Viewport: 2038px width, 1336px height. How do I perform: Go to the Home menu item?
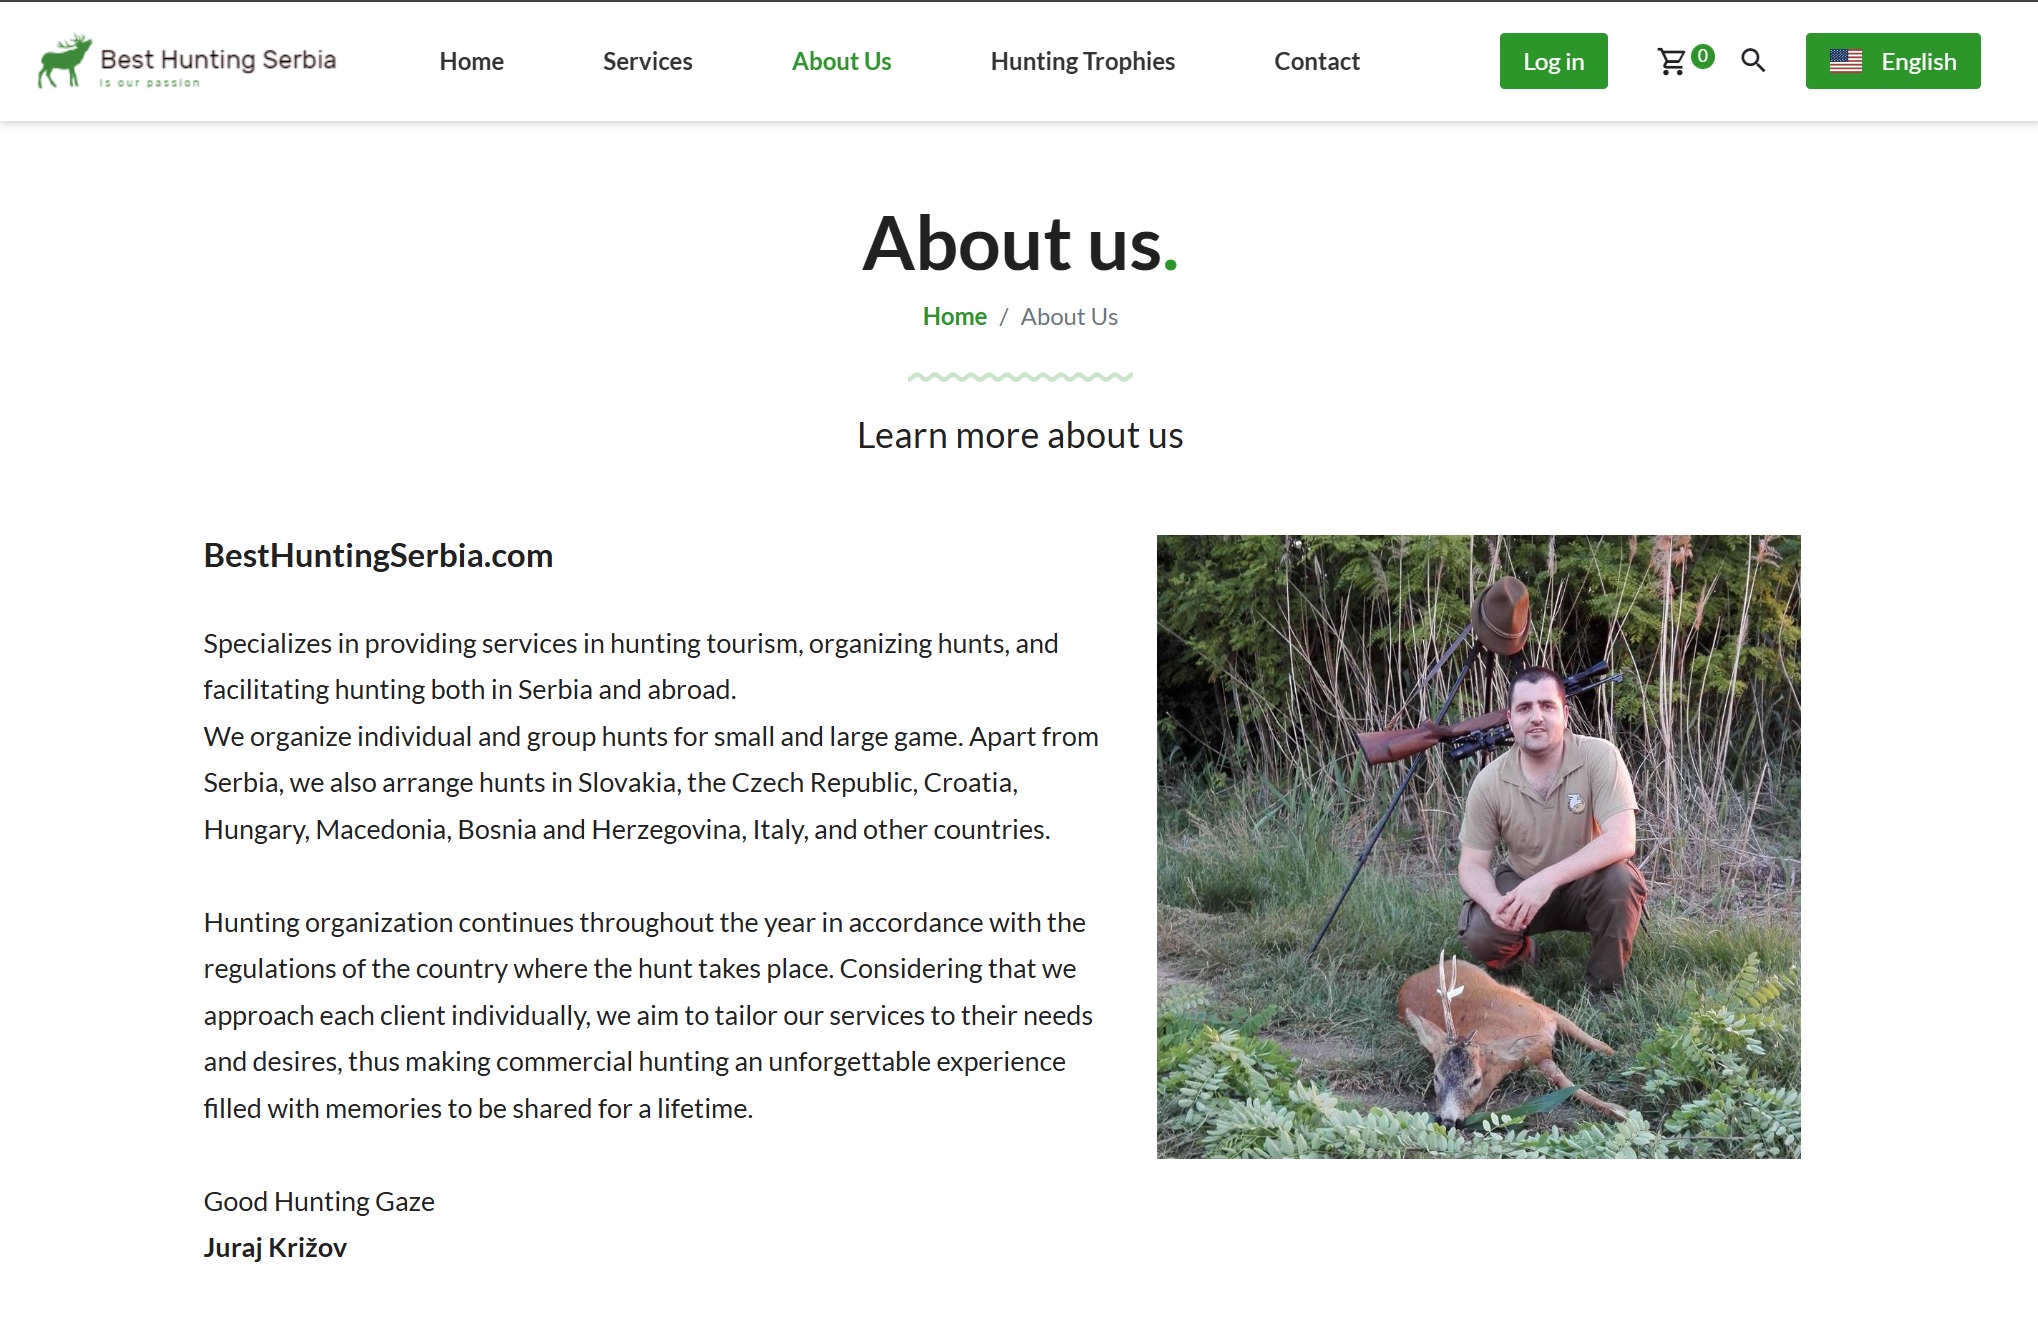(x=471, y=61)
